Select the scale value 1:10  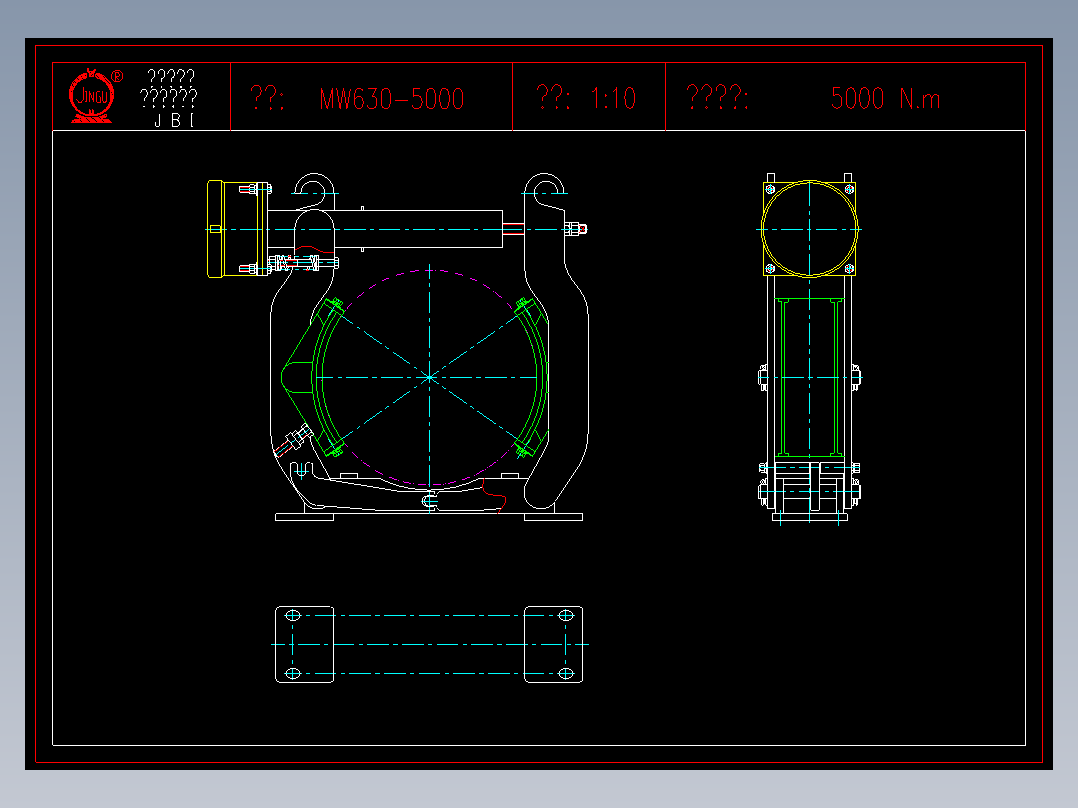coord(613,98)
